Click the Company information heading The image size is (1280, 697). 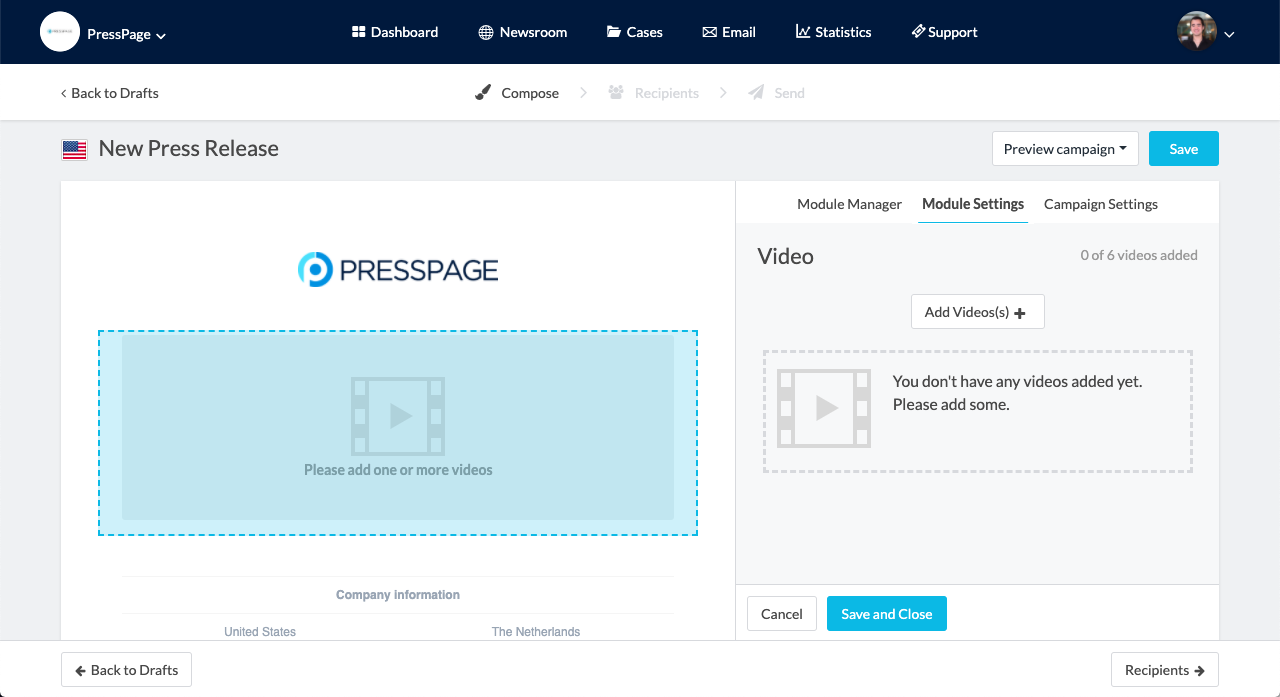[398, 595]
